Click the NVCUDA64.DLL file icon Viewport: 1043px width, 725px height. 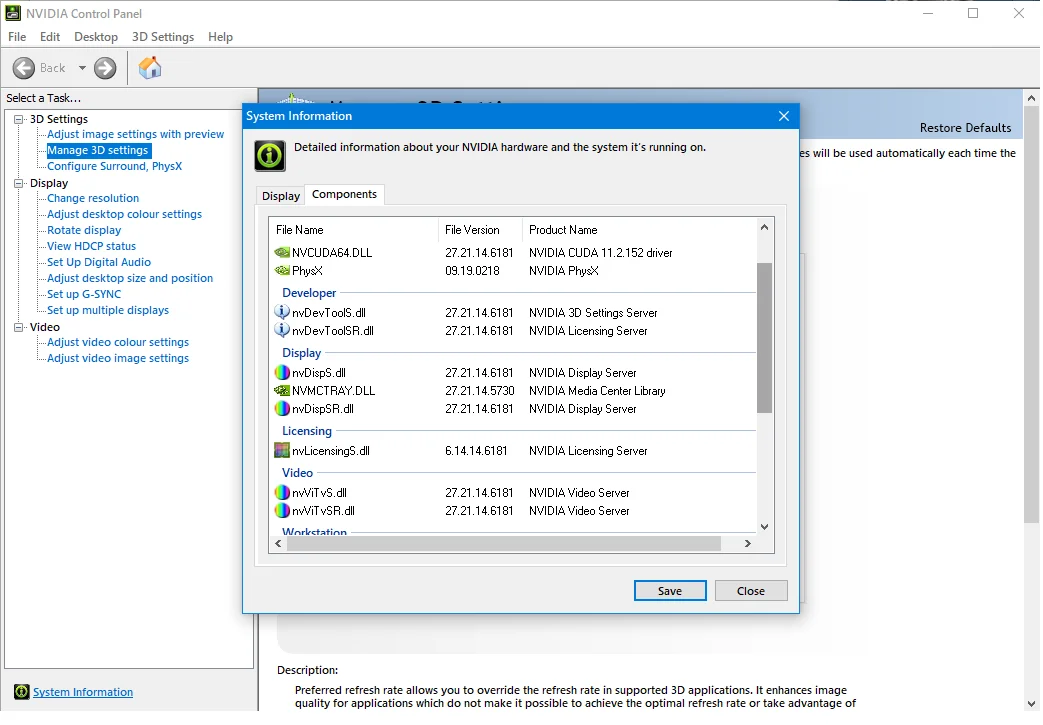(282, 253)
